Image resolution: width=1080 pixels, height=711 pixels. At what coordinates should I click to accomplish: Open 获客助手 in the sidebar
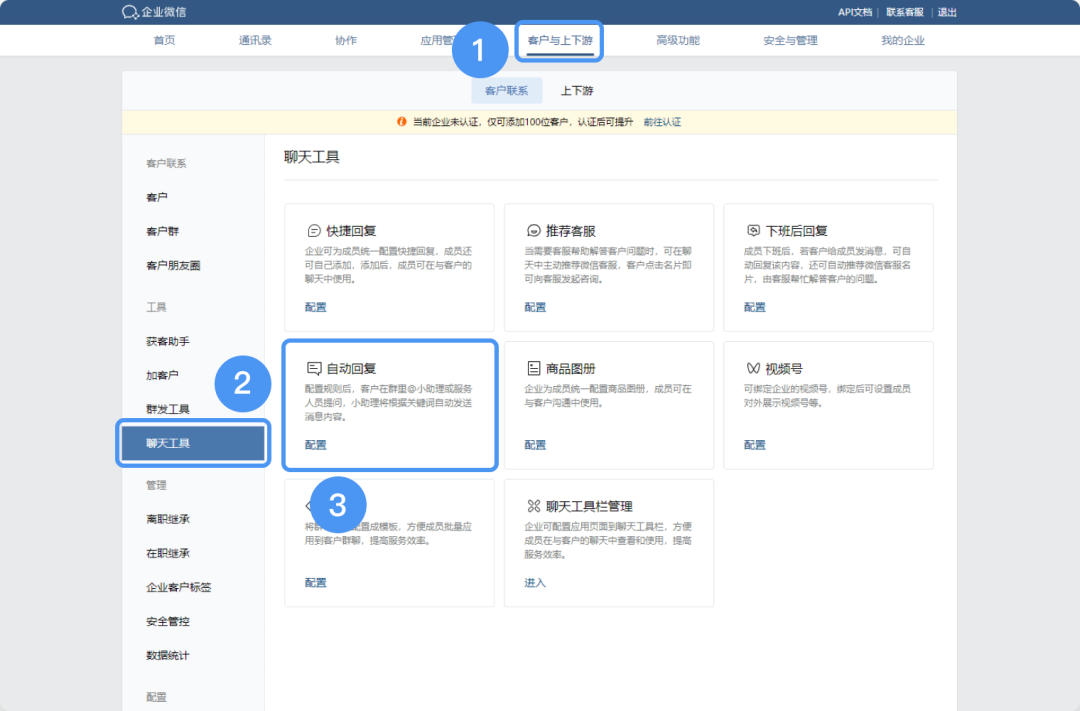click(168, 342)
